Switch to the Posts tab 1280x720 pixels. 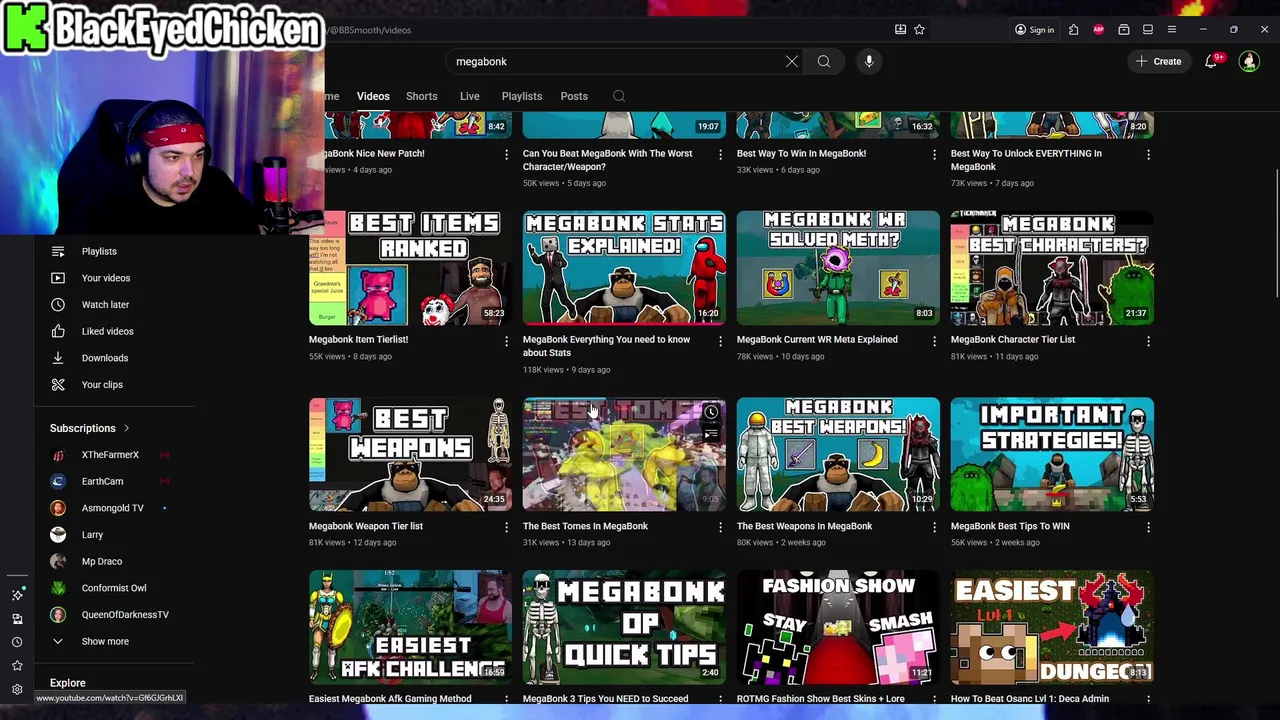click(574, 96)
